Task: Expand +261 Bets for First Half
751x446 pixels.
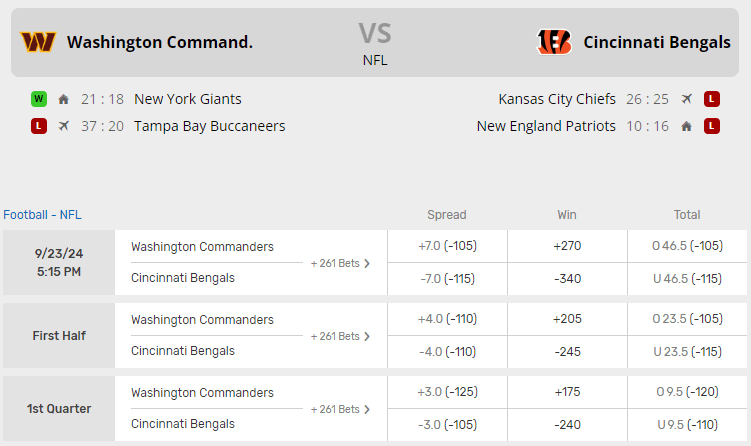Action: coord(340,336)
